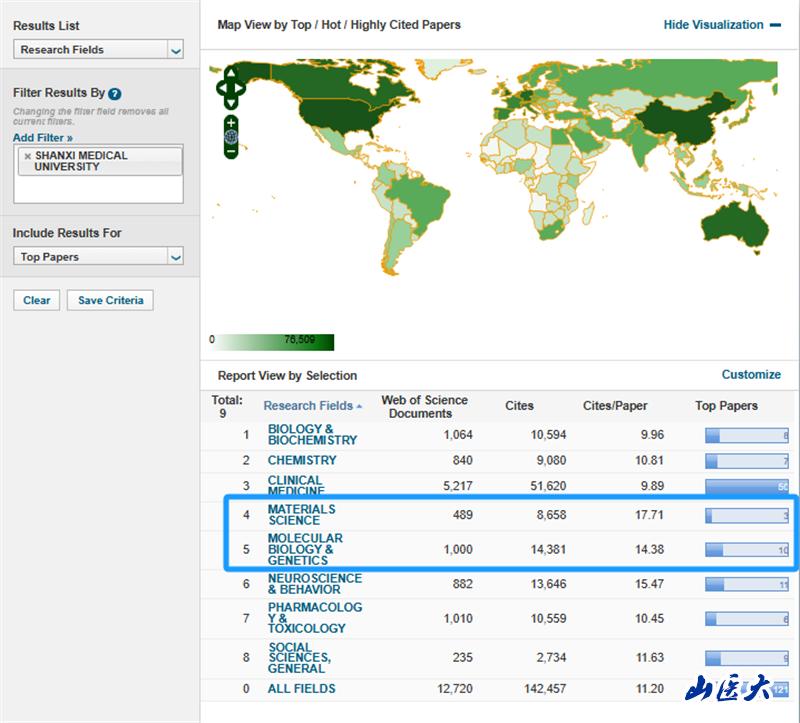The height and width of the screenshot is (723, 800).
Task: Click the Save Criteria button
Action: coord(110,300)
